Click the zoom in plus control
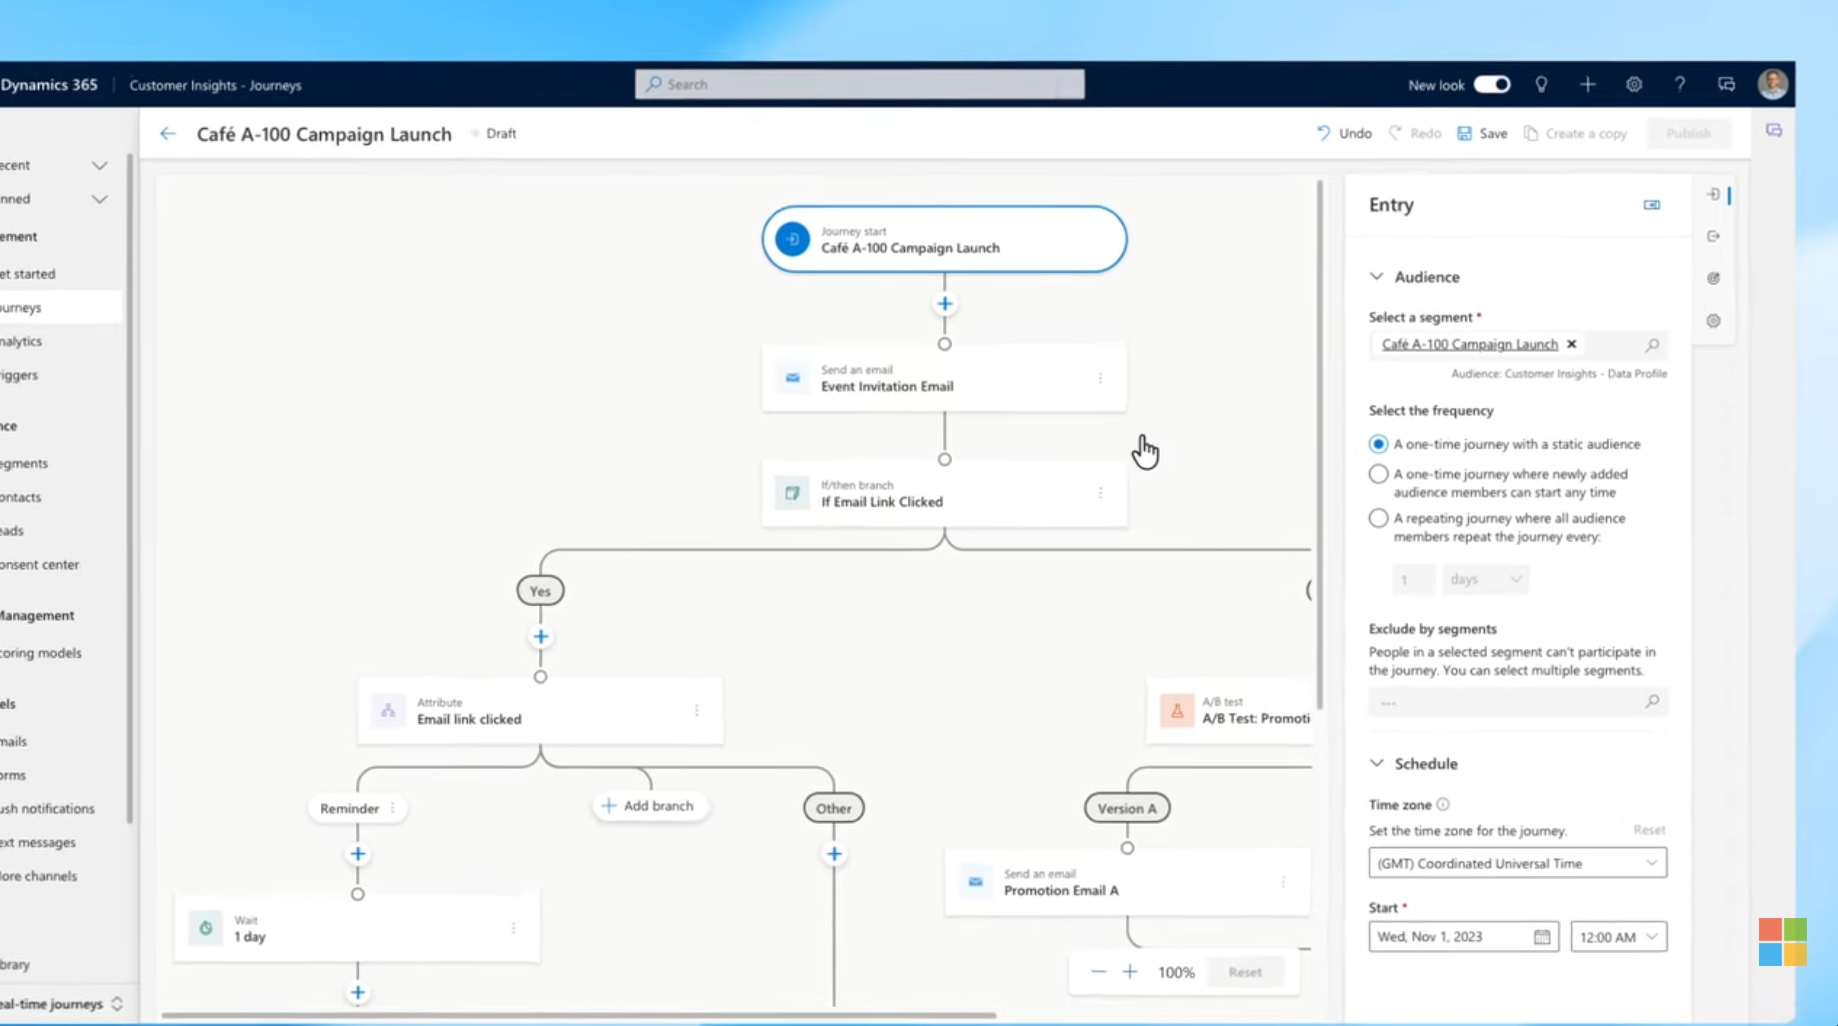This screenshot has height=1026, width=1838. 1129,972
